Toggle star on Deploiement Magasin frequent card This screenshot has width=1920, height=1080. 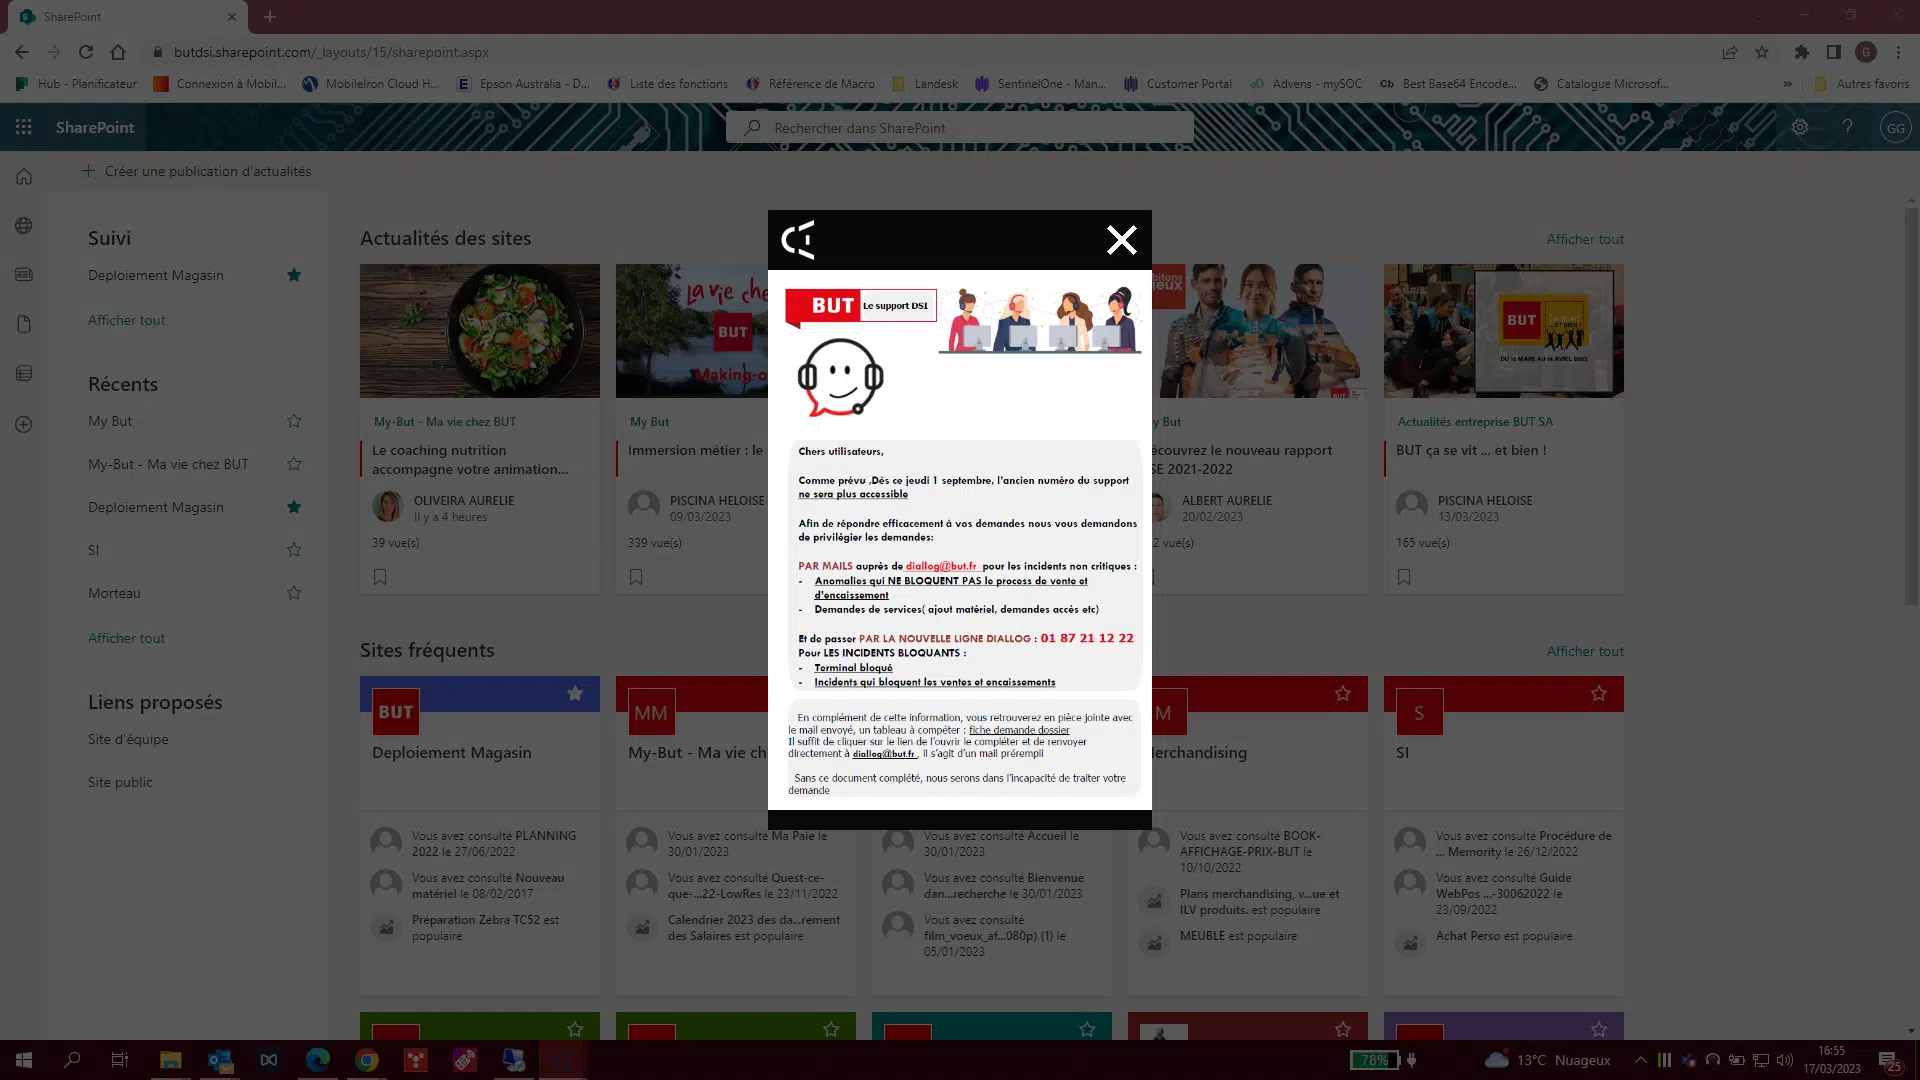[x=575, y=693]
